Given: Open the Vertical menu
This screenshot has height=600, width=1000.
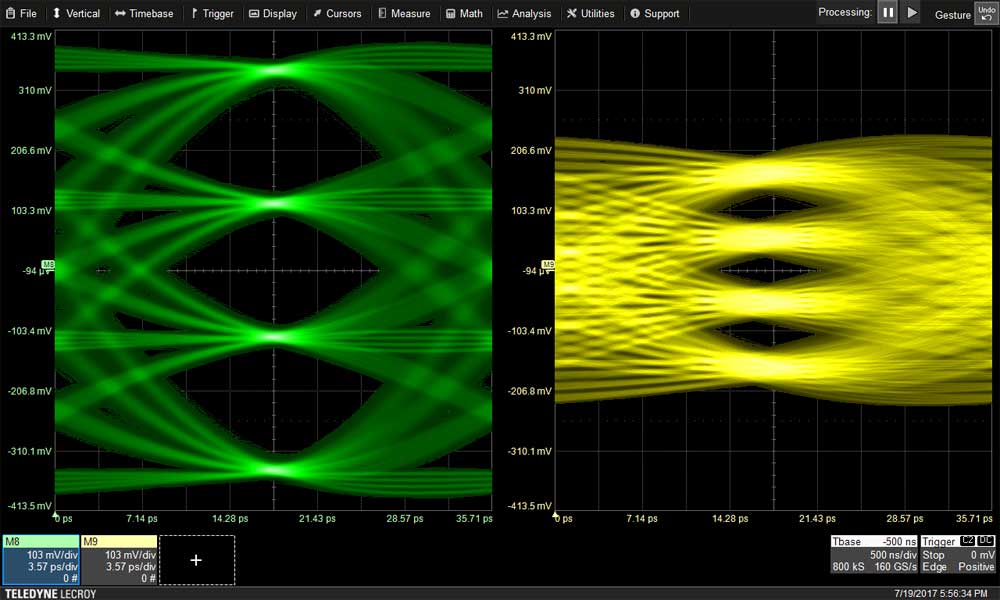Looking at the screenshot, I should [x=76, y=14].
